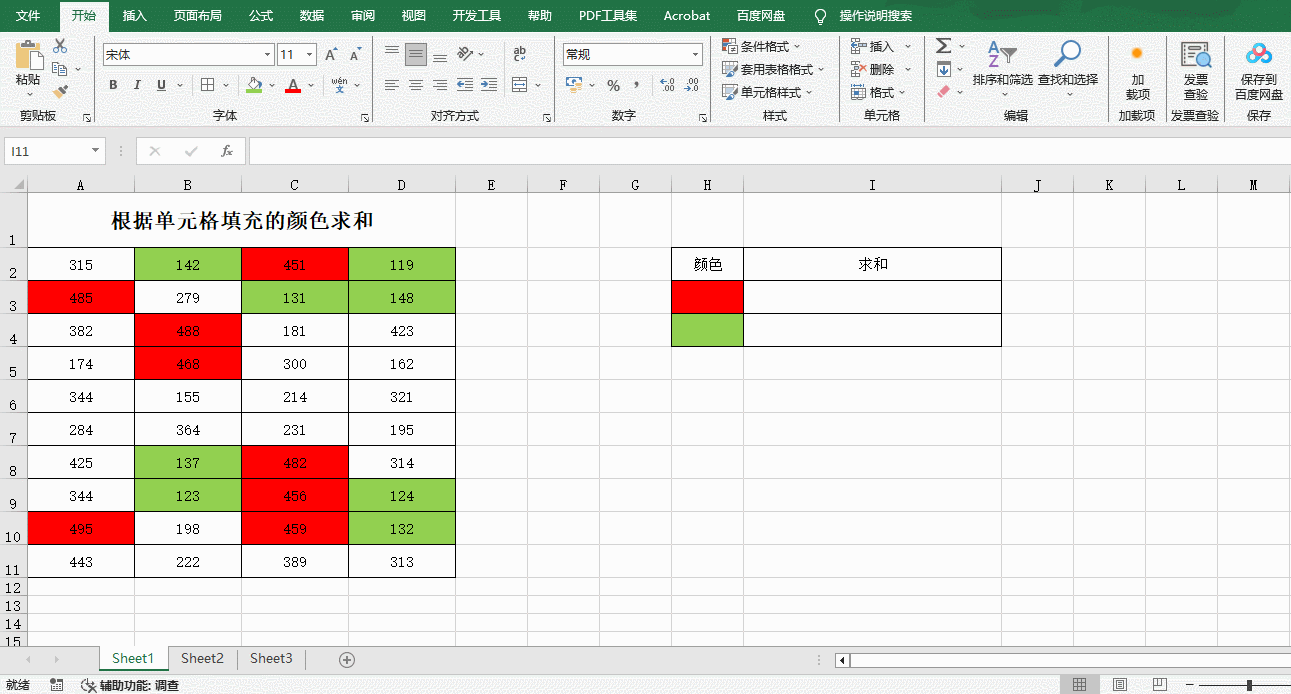Increase indent in alignment group
Screen dimensions: 1291x694
click(x=489, y=85)
